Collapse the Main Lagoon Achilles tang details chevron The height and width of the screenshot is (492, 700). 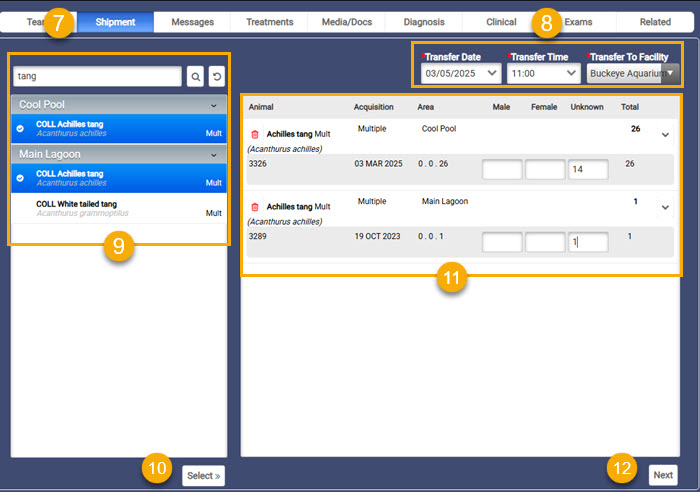pyautogui.click(x=665, y=208)
